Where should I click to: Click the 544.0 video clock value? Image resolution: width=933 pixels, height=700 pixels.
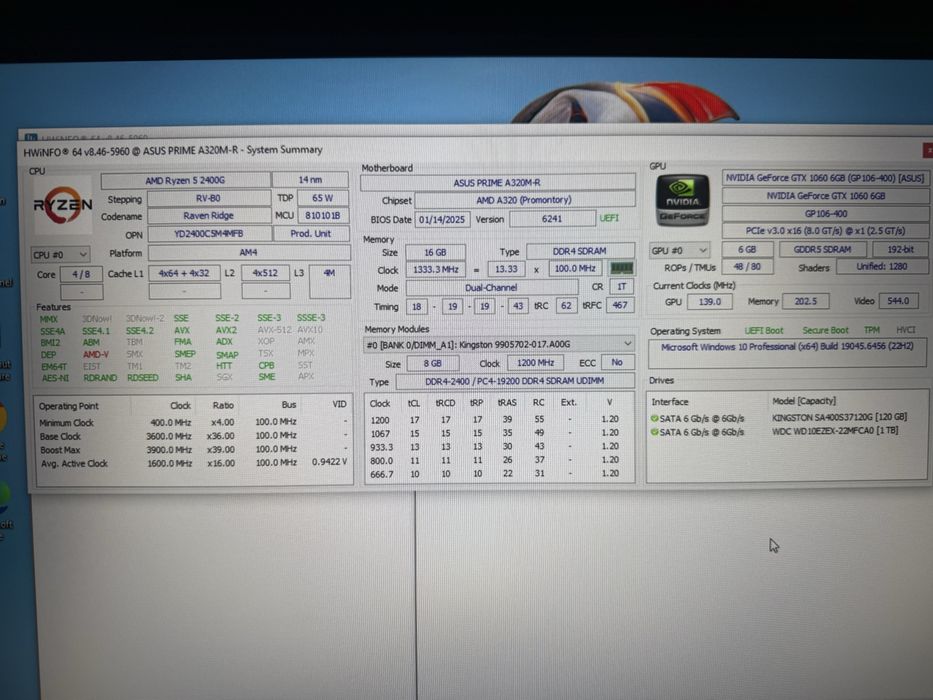point(898,301)
